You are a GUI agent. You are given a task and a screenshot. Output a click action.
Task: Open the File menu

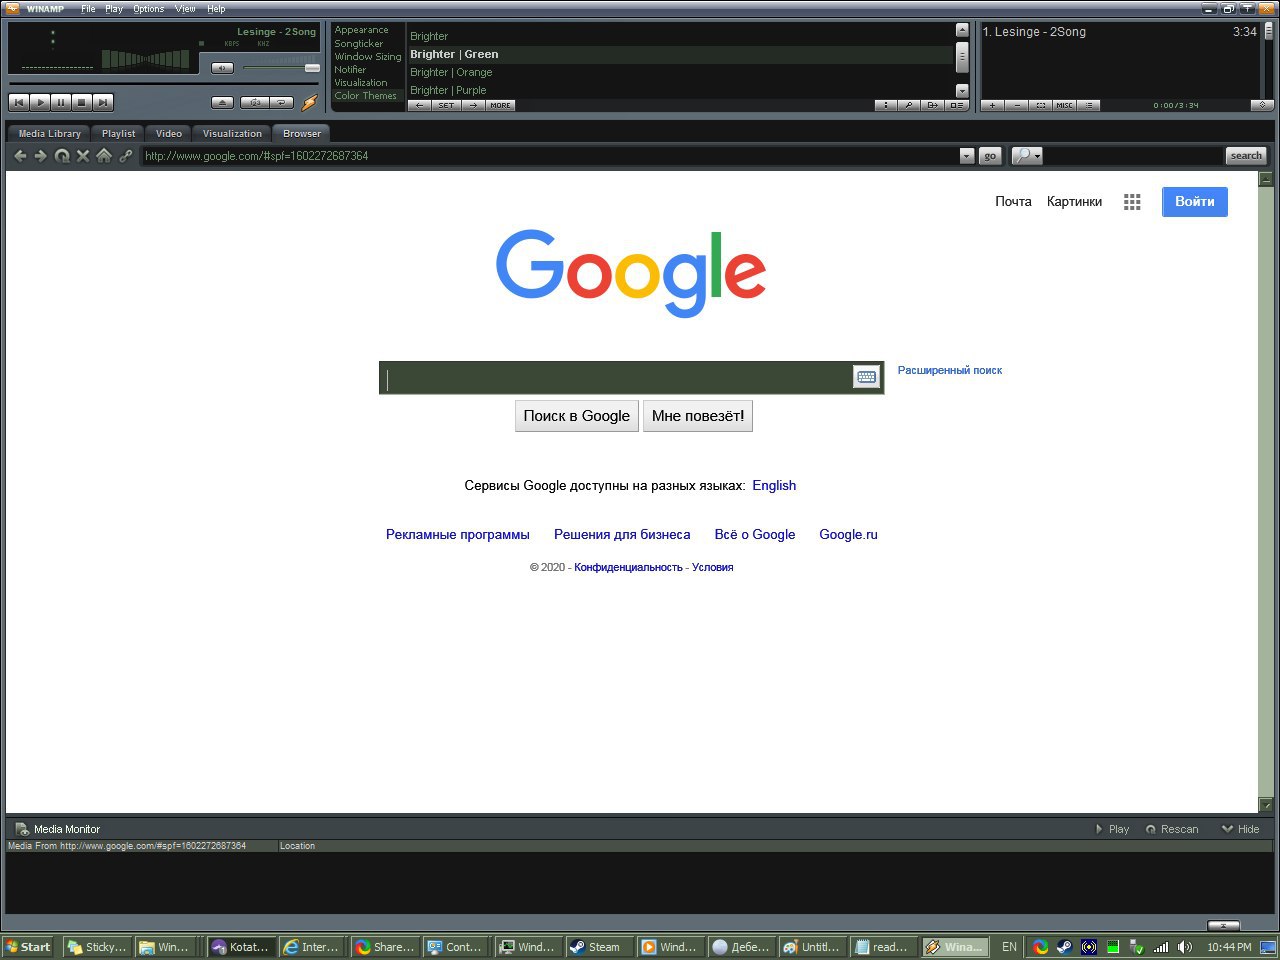(88, 9)
